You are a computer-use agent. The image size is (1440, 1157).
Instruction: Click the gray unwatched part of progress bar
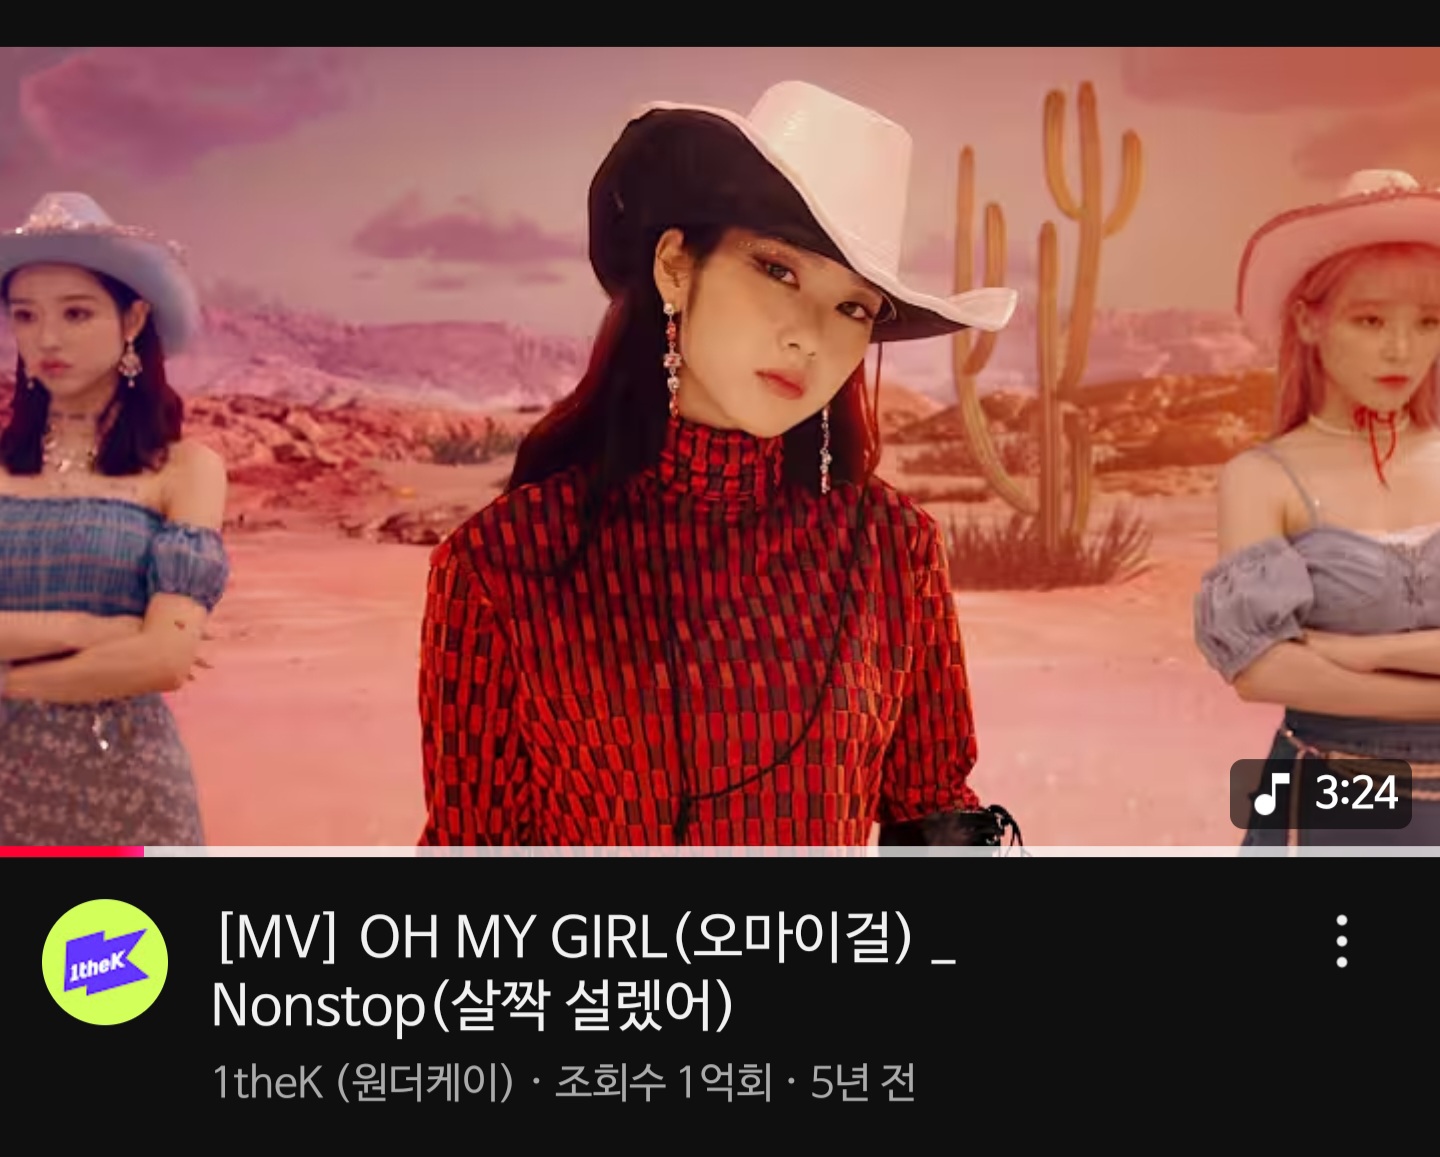792,851
